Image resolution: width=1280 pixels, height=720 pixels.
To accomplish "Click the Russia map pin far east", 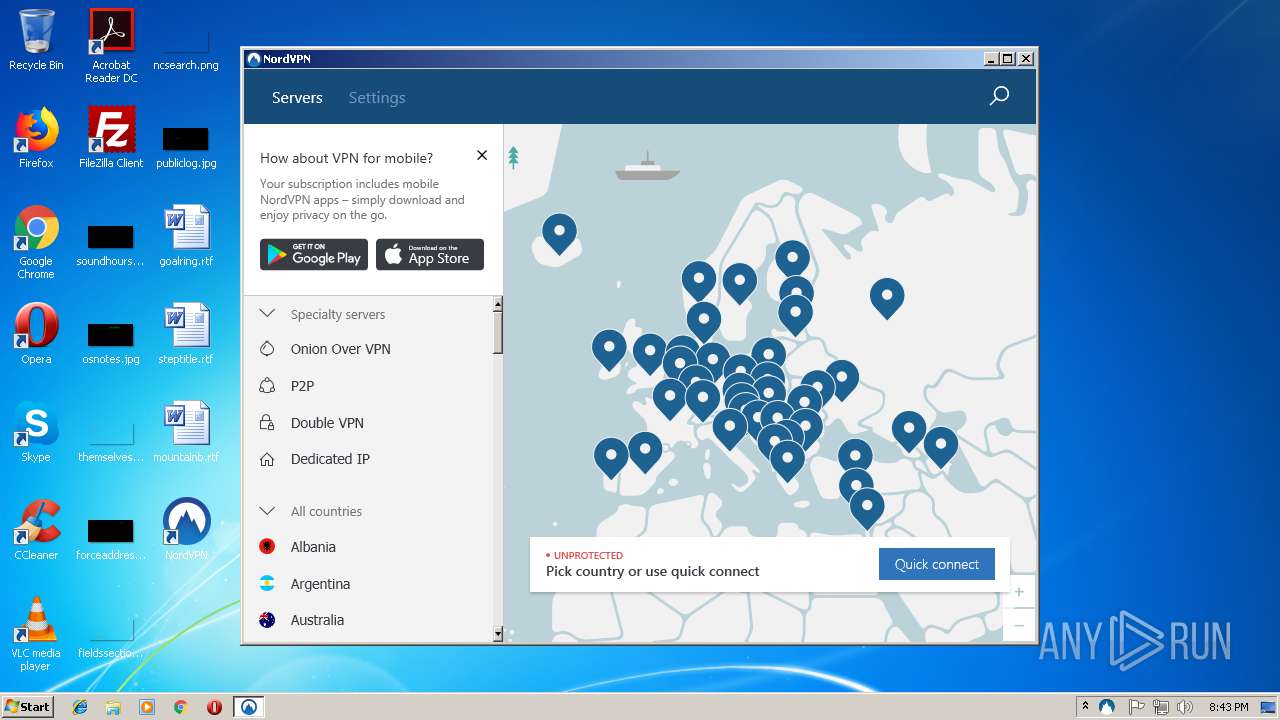I will click(x=887, y=298).
